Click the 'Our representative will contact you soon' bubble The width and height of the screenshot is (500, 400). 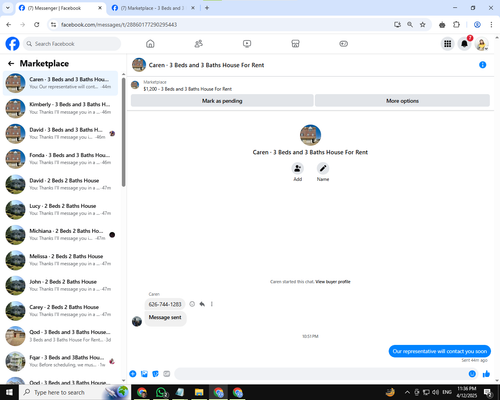pyautogui.click(x=440, y=351)
